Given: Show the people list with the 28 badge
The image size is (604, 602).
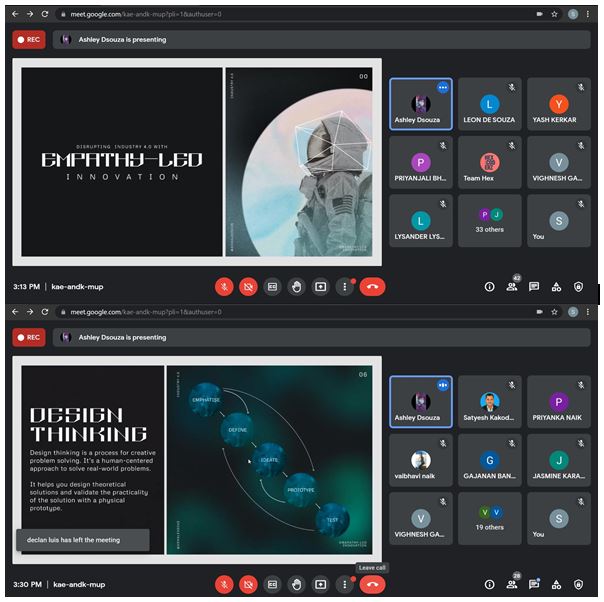Looking at the screenshot, I should point(512,585).
